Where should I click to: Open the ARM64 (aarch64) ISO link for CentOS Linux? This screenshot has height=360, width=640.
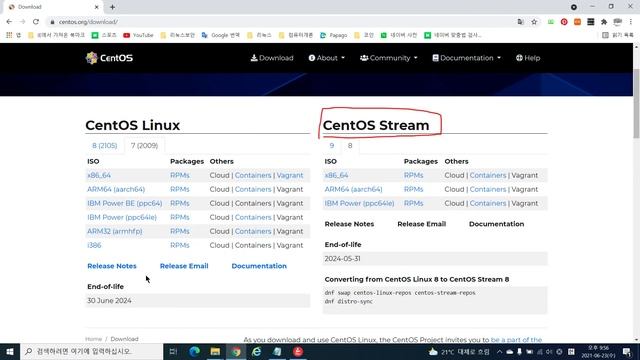tap(116, 189)
